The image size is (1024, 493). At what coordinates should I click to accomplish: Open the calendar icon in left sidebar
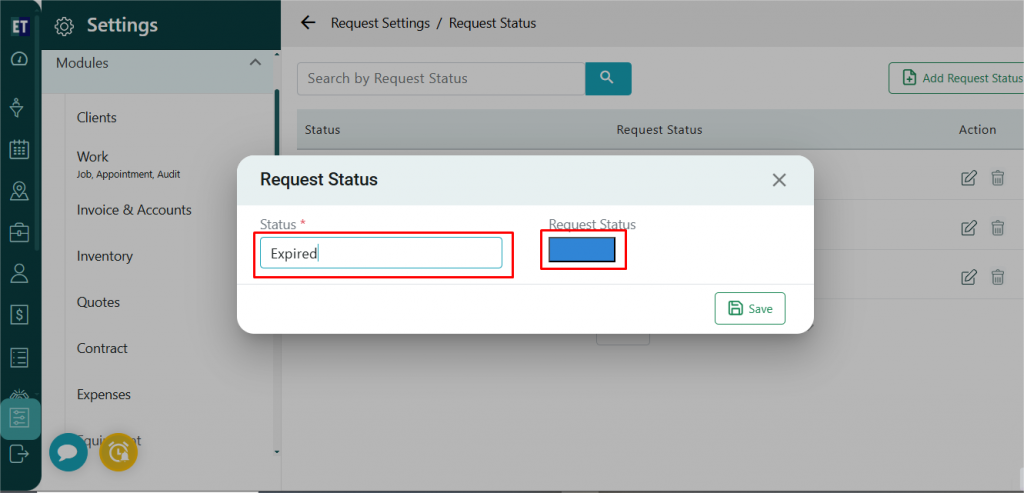(19, 150)
